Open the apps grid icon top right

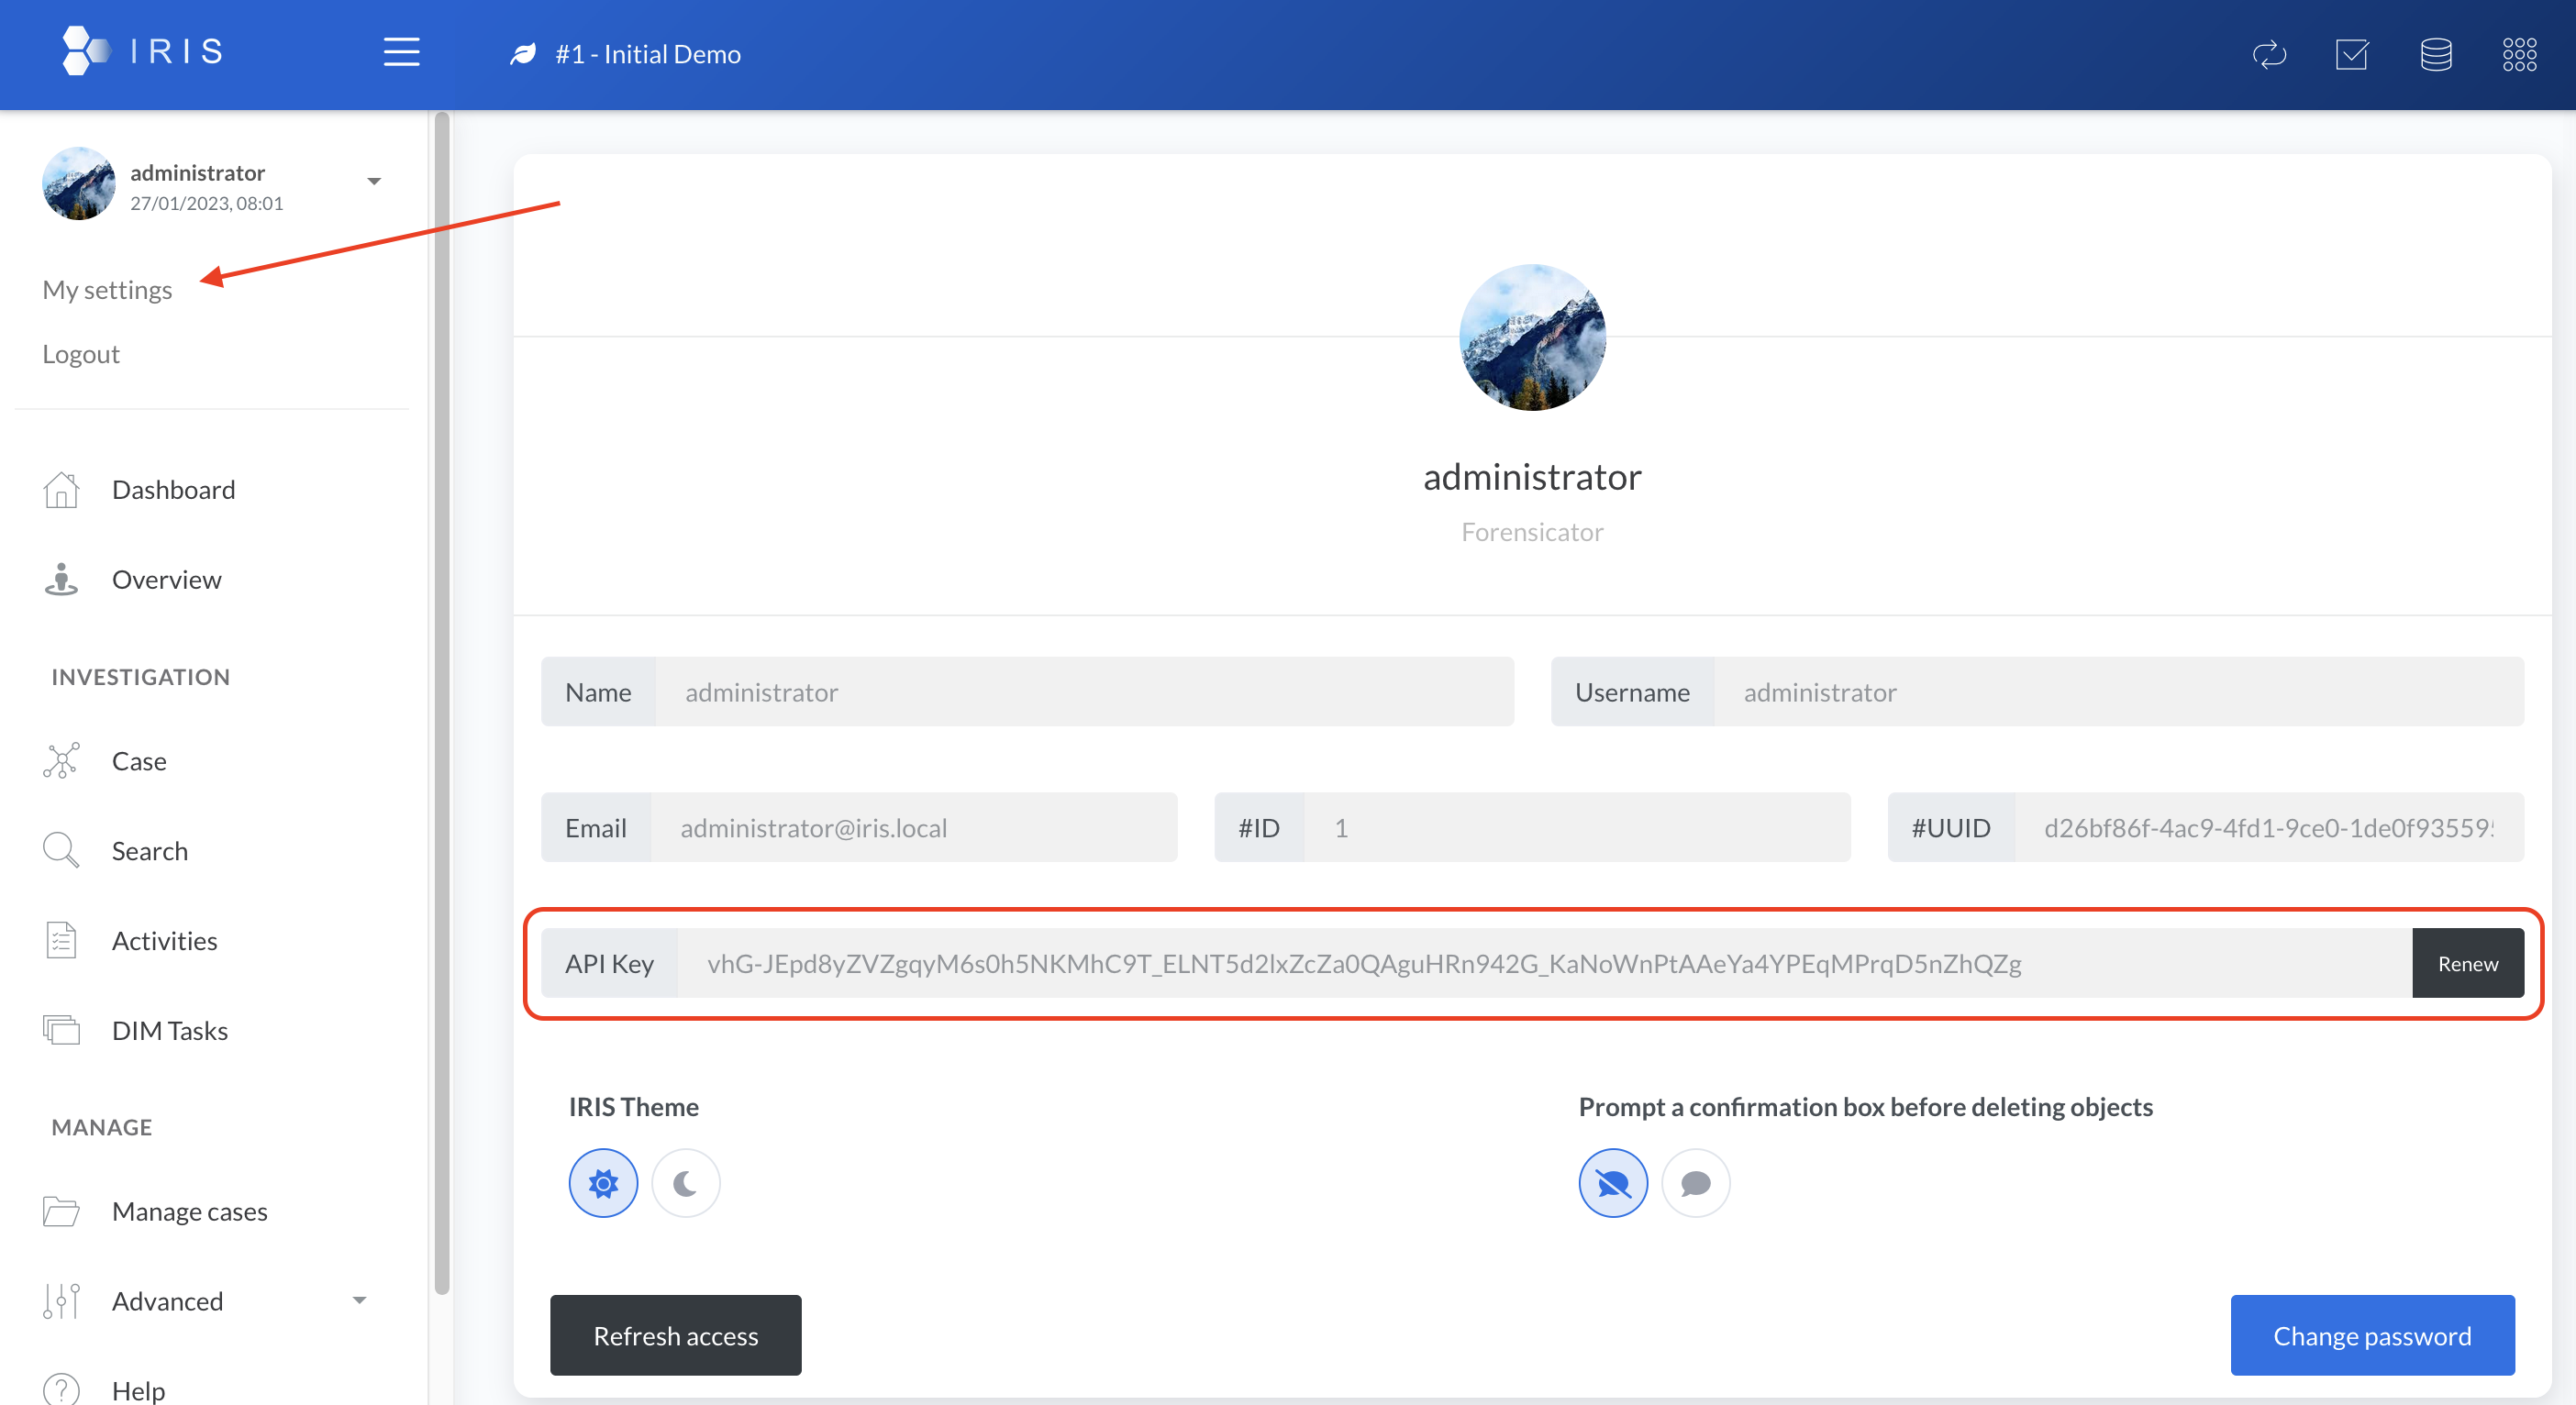pyautogui.click(x=2519, y=55)
